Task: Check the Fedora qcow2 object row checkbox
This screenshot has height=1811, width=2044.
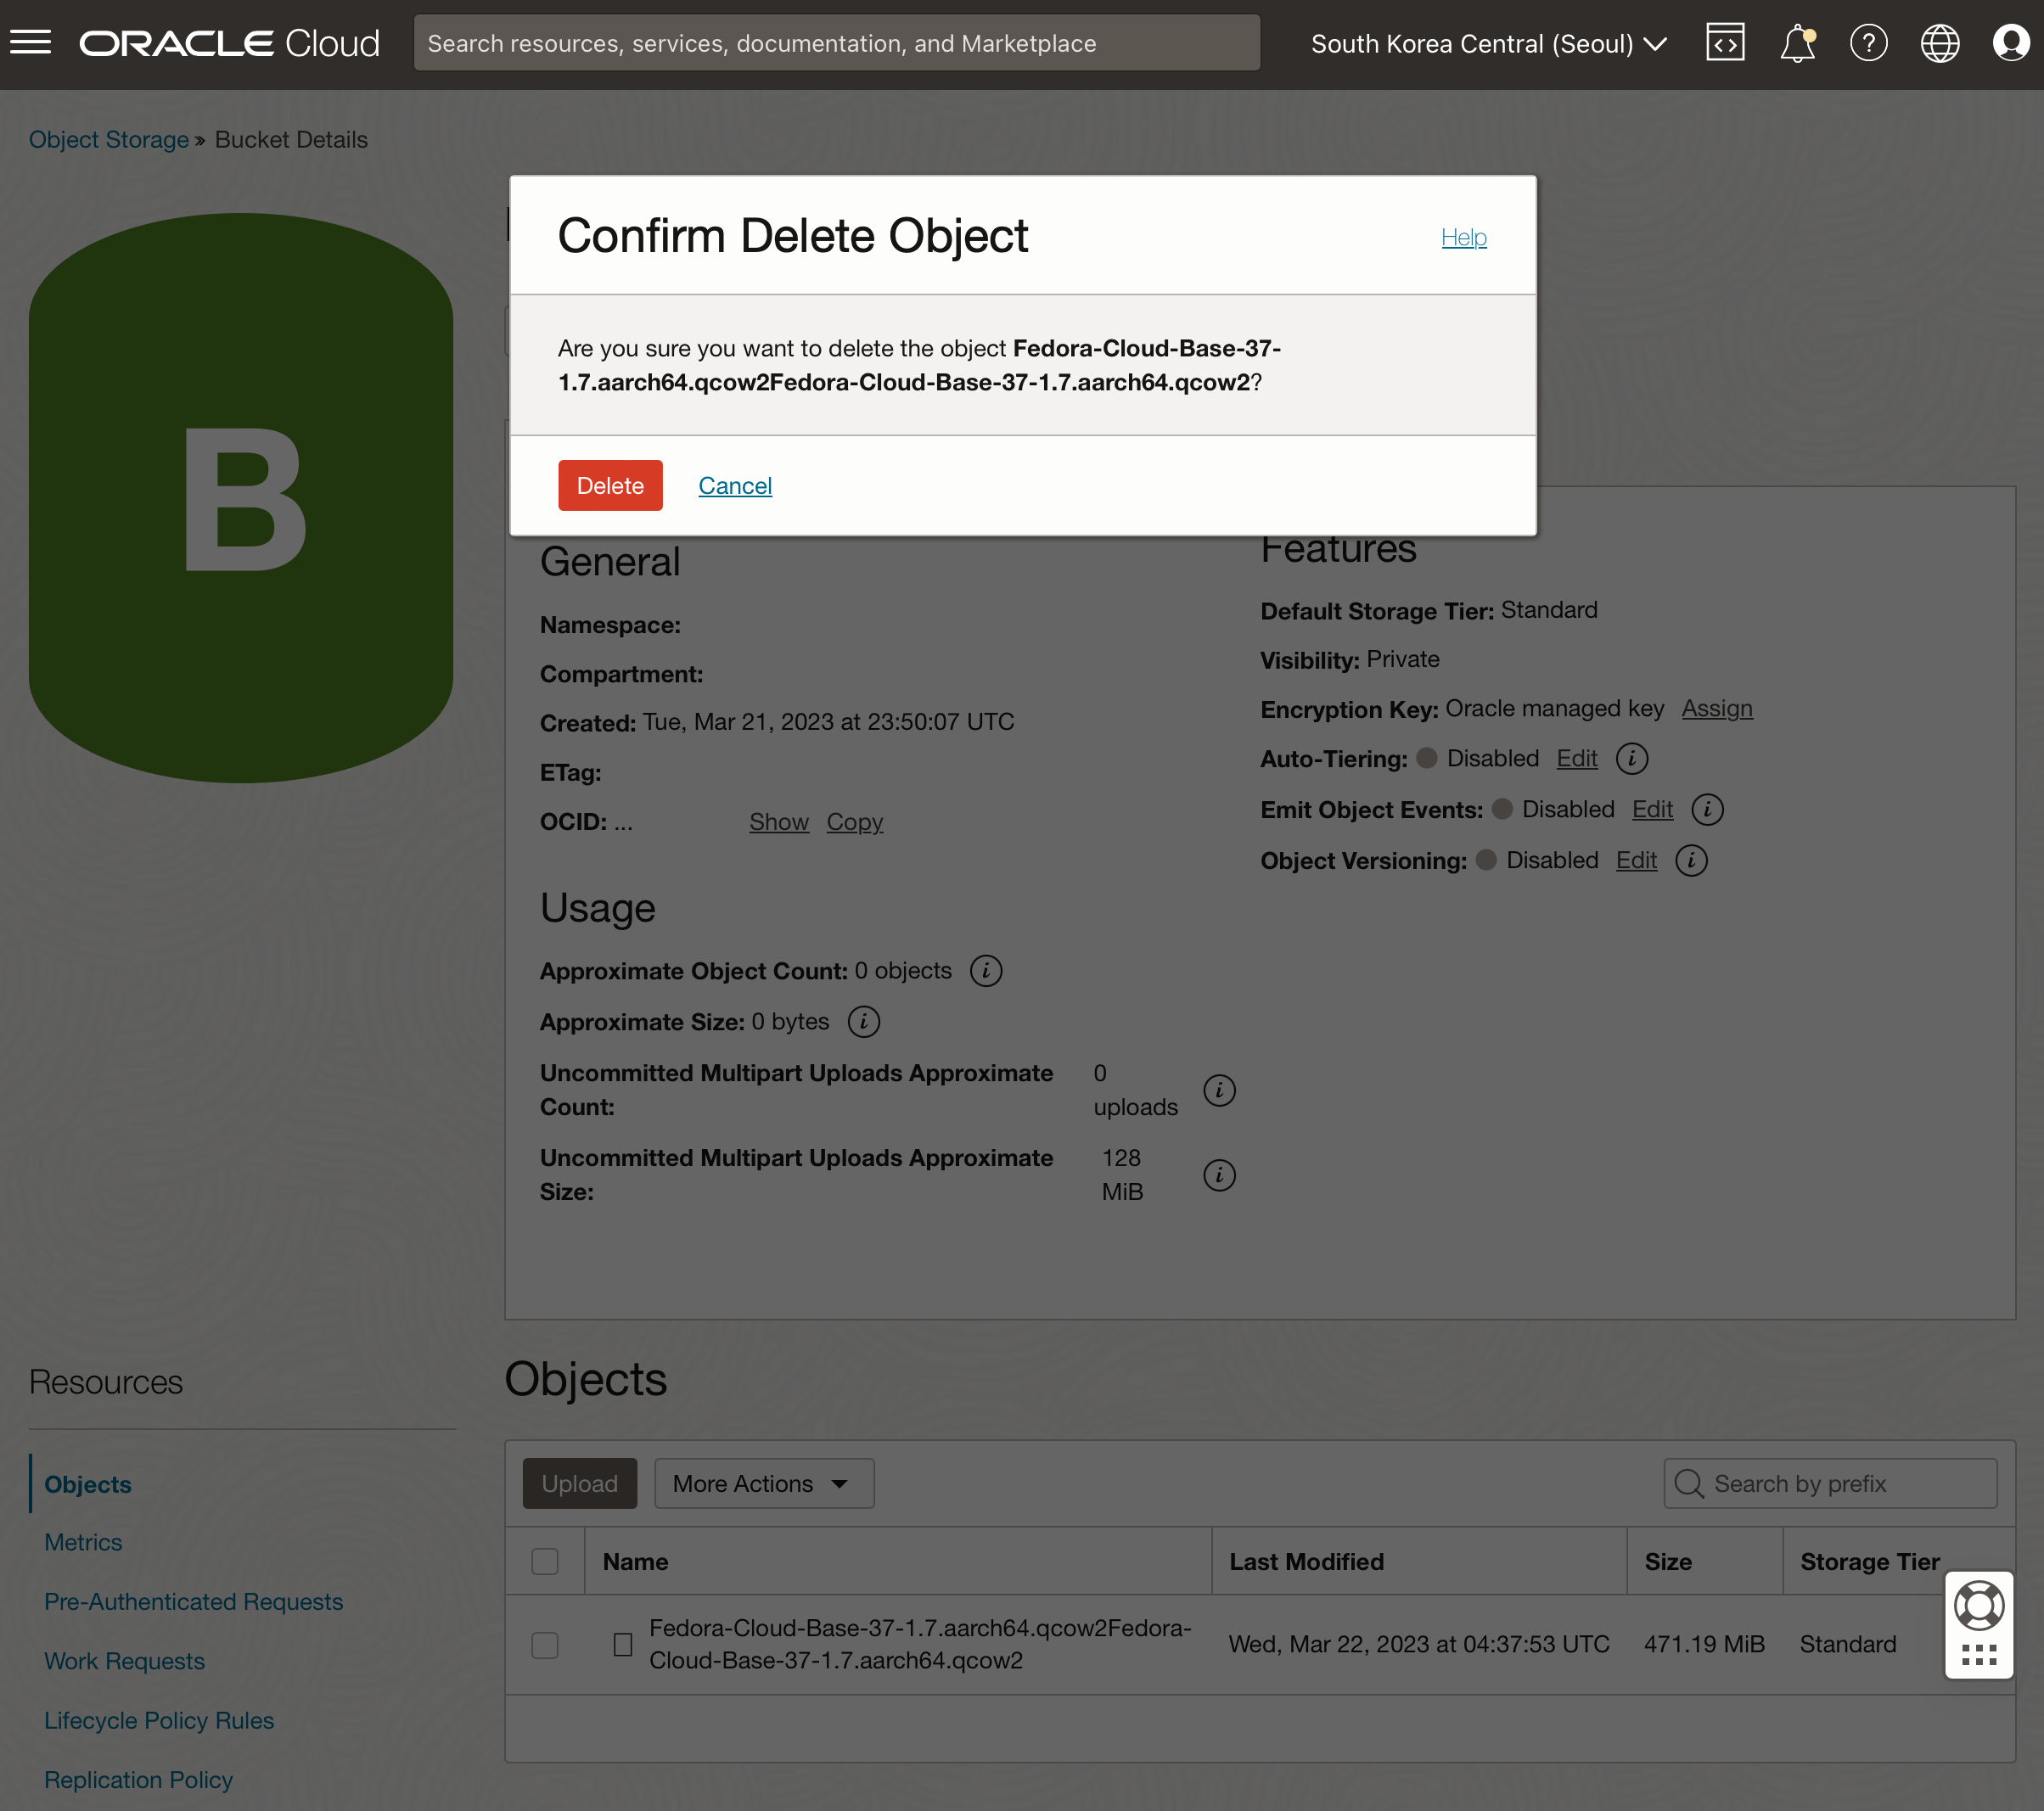Action: pos(545,1645)
